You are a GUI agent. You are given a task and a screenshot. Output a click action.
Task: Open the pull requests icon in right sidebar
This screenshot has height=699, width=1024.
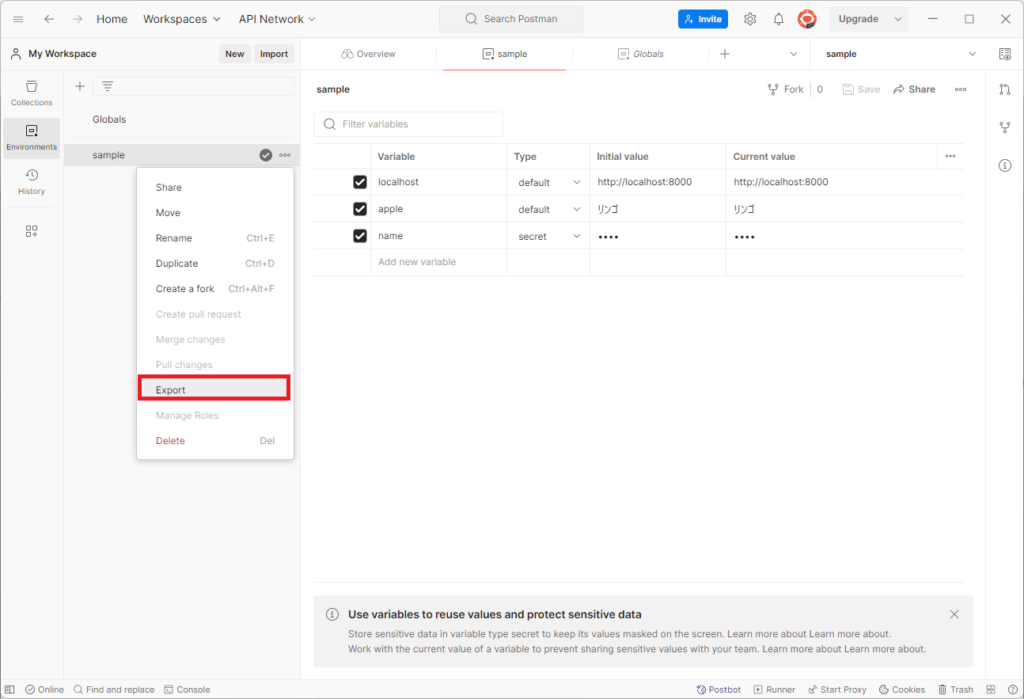click(1004, 89)
